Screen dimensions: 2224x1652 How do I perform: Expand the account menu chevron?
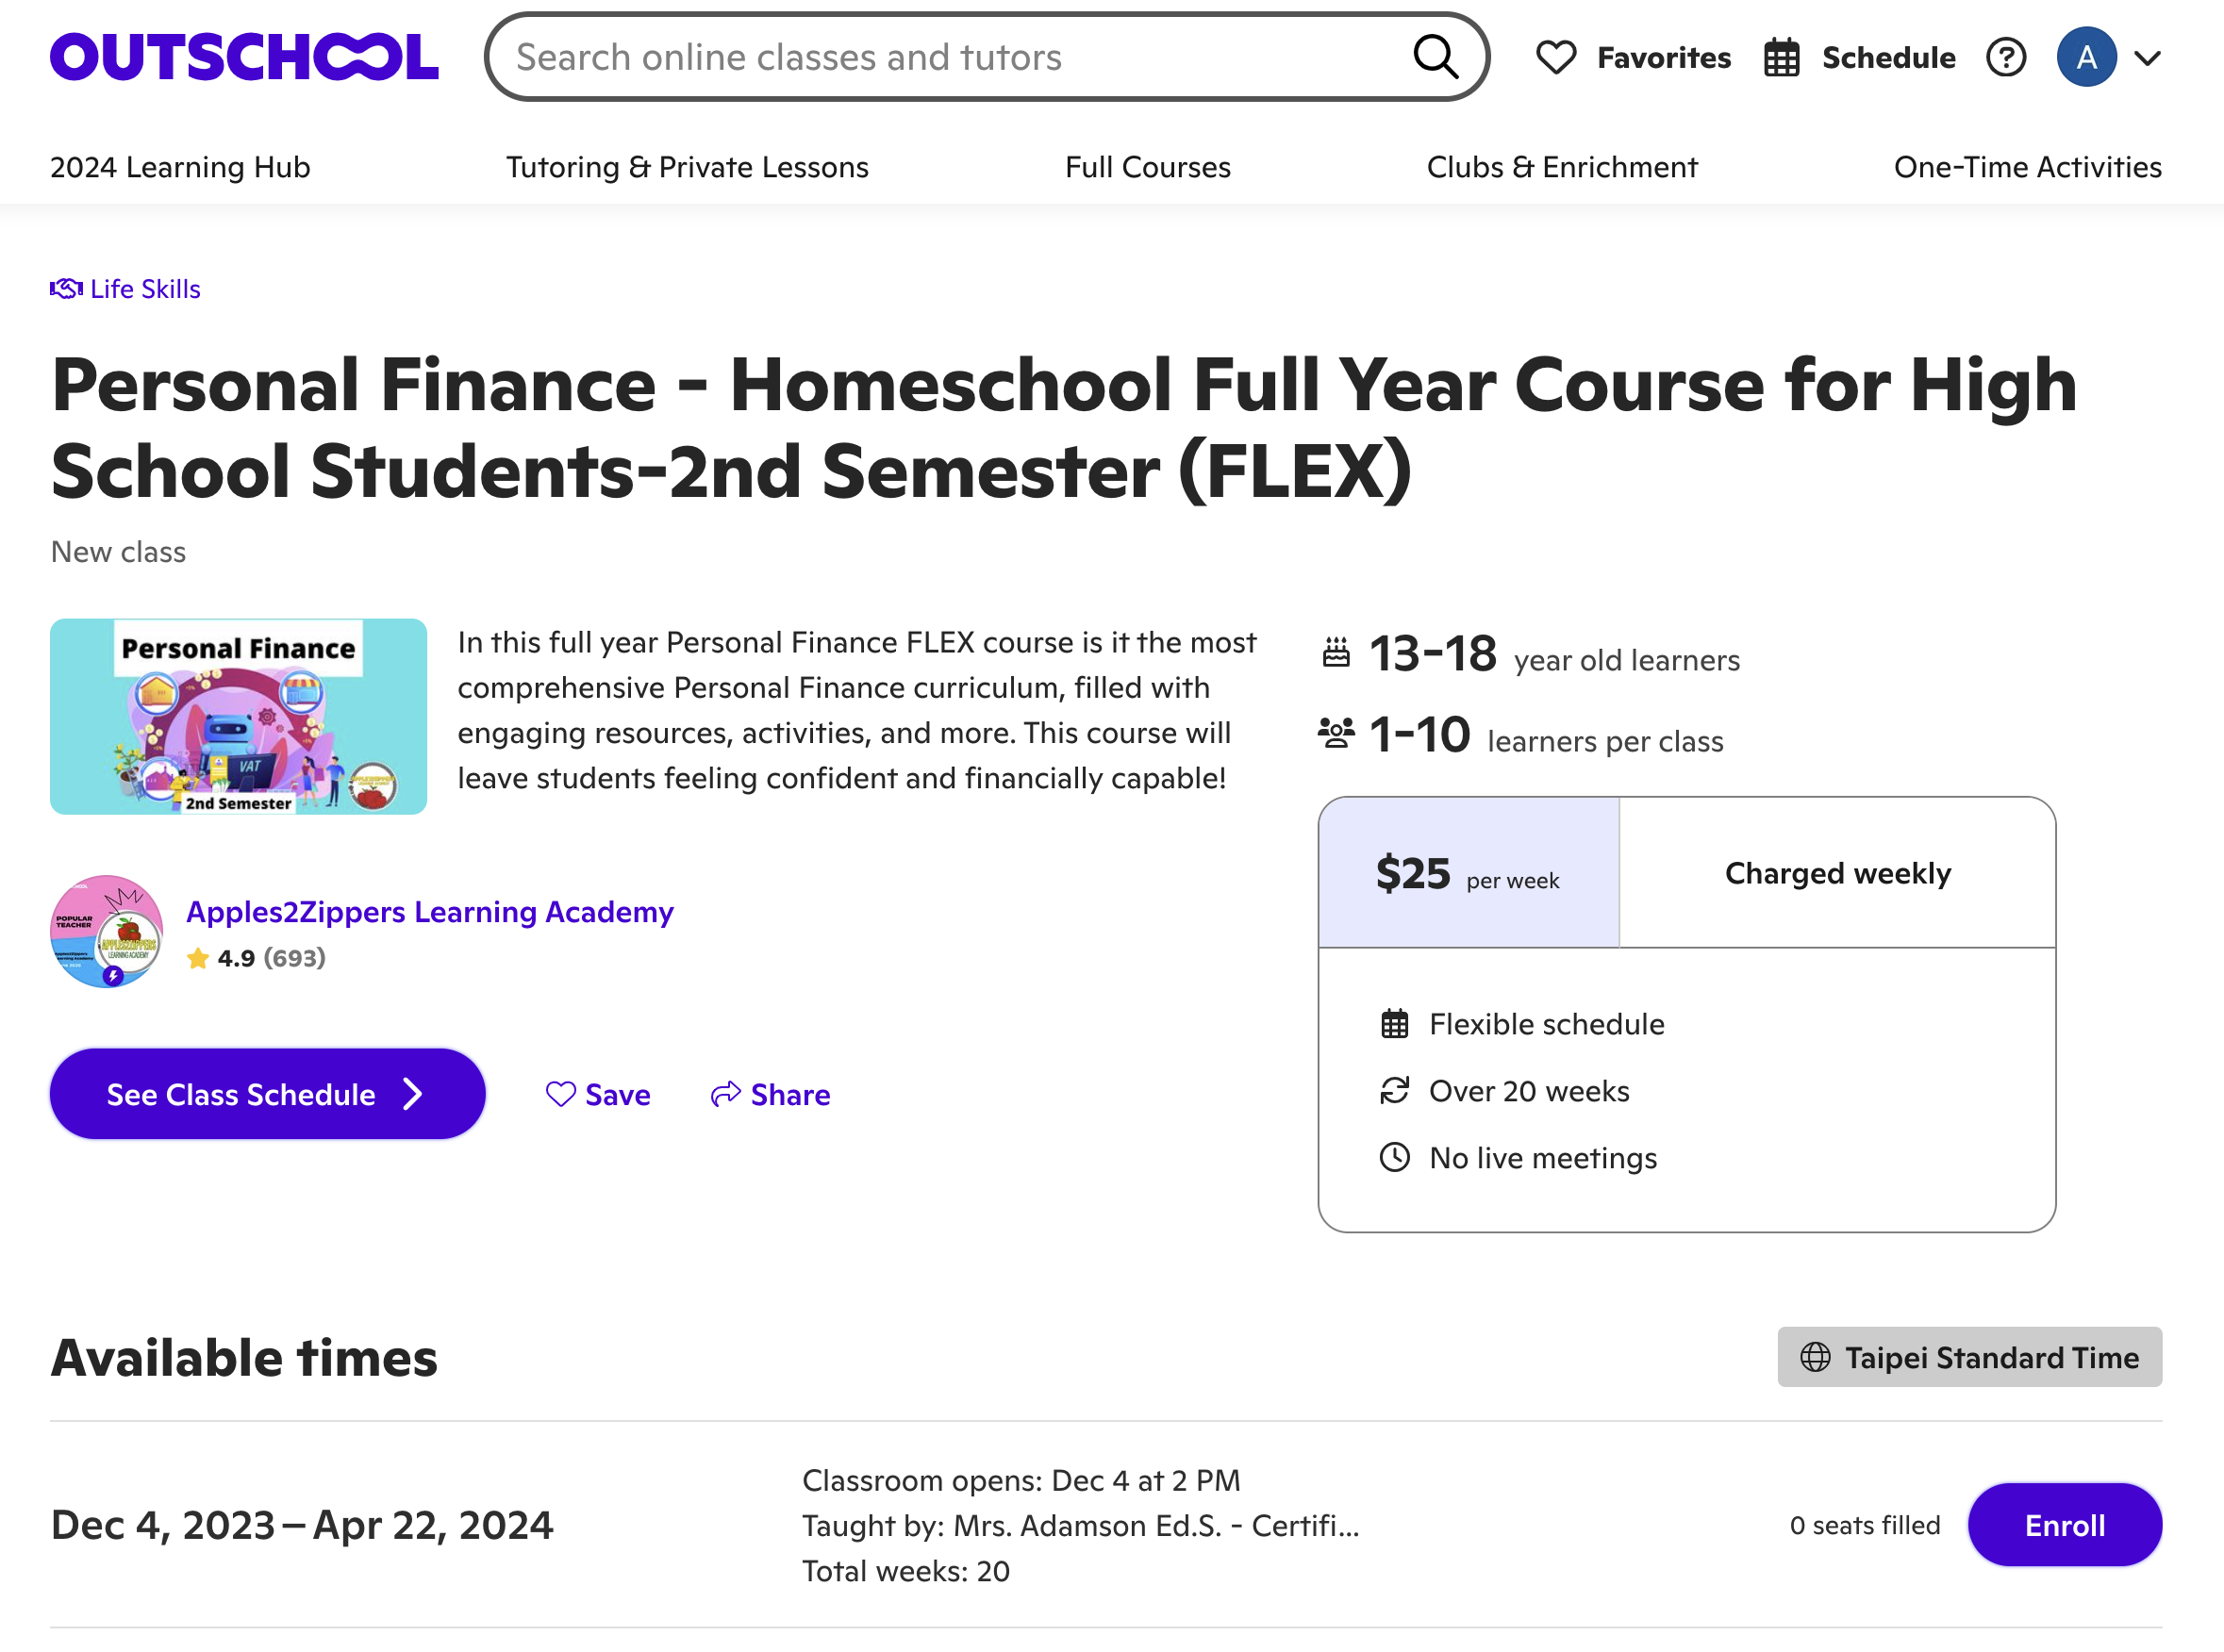tap(2147, 58)
